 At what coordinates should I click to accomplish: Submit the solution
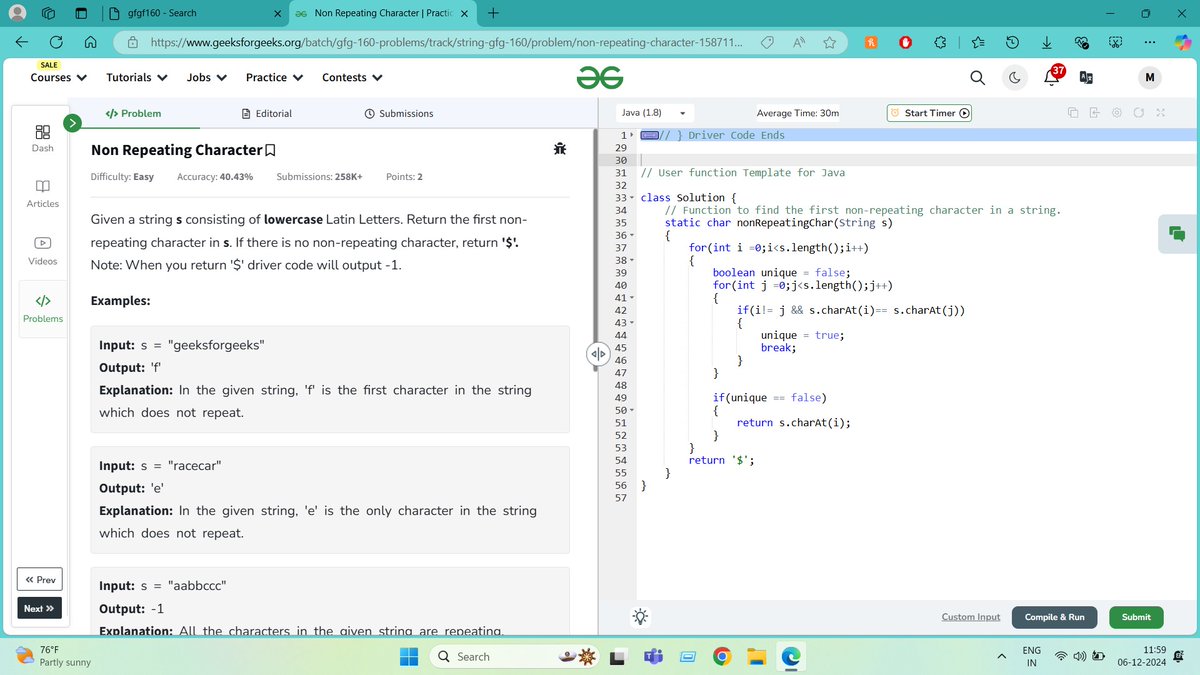(1136, 617)
